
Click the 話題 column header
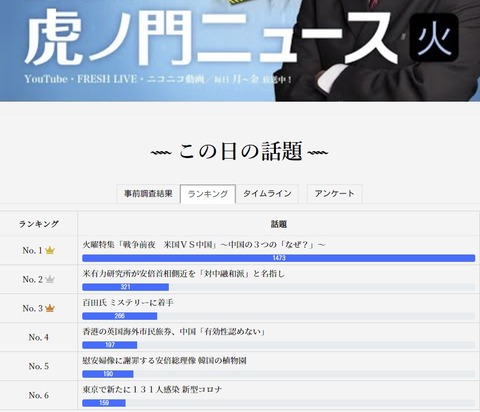(x=279, y=224)
